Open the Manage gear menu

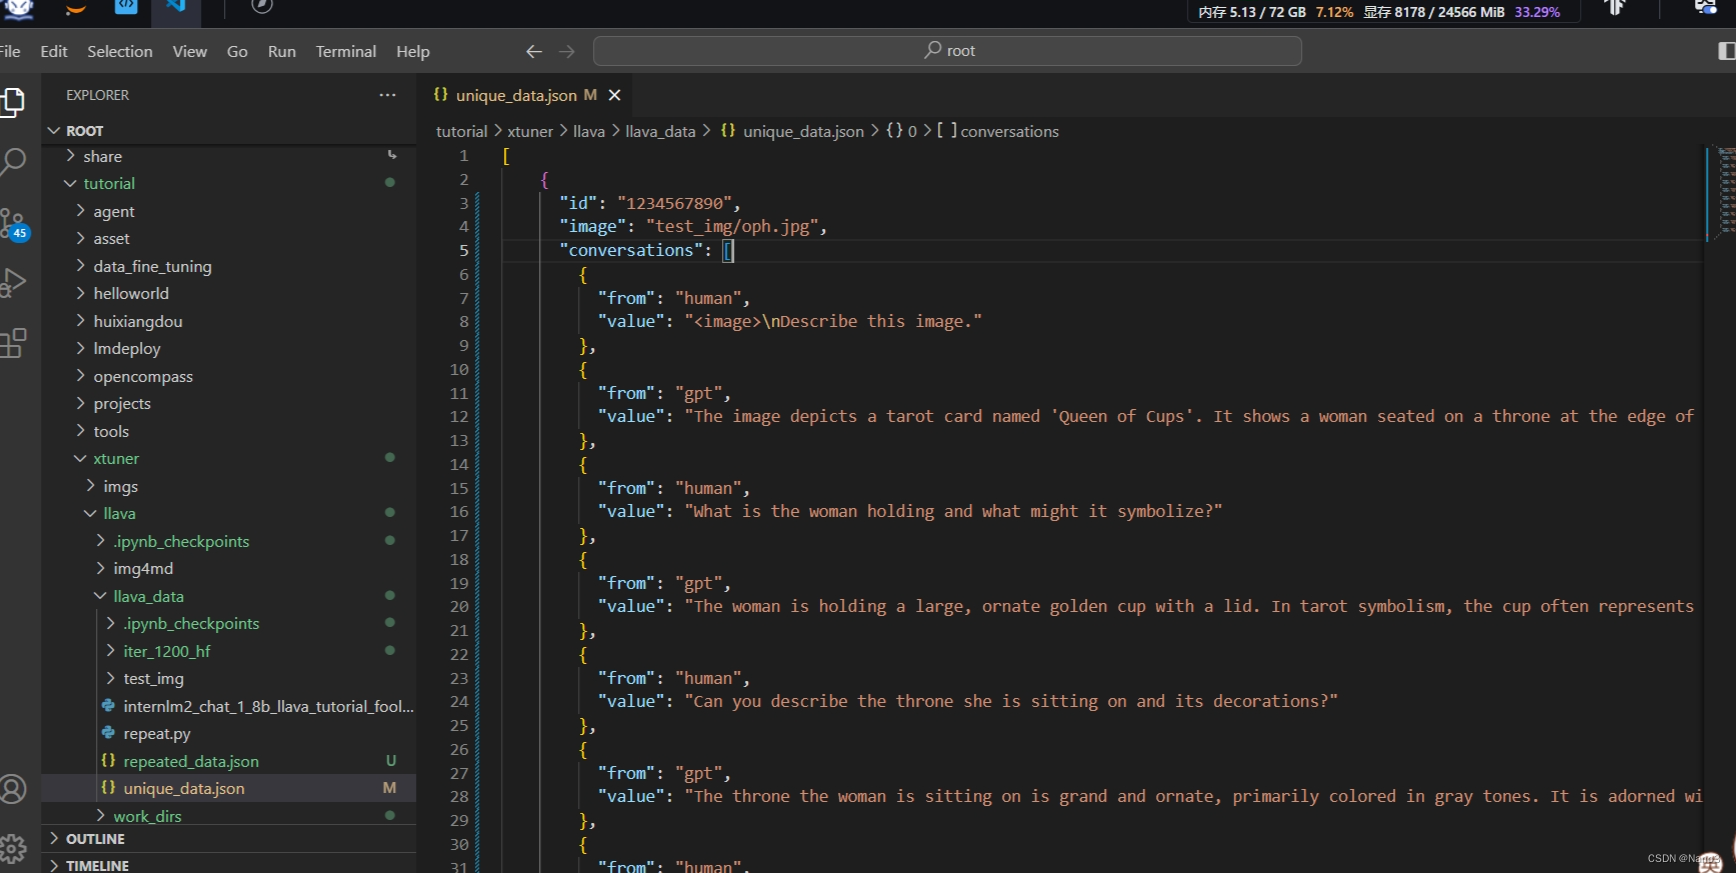click(12, 849)
